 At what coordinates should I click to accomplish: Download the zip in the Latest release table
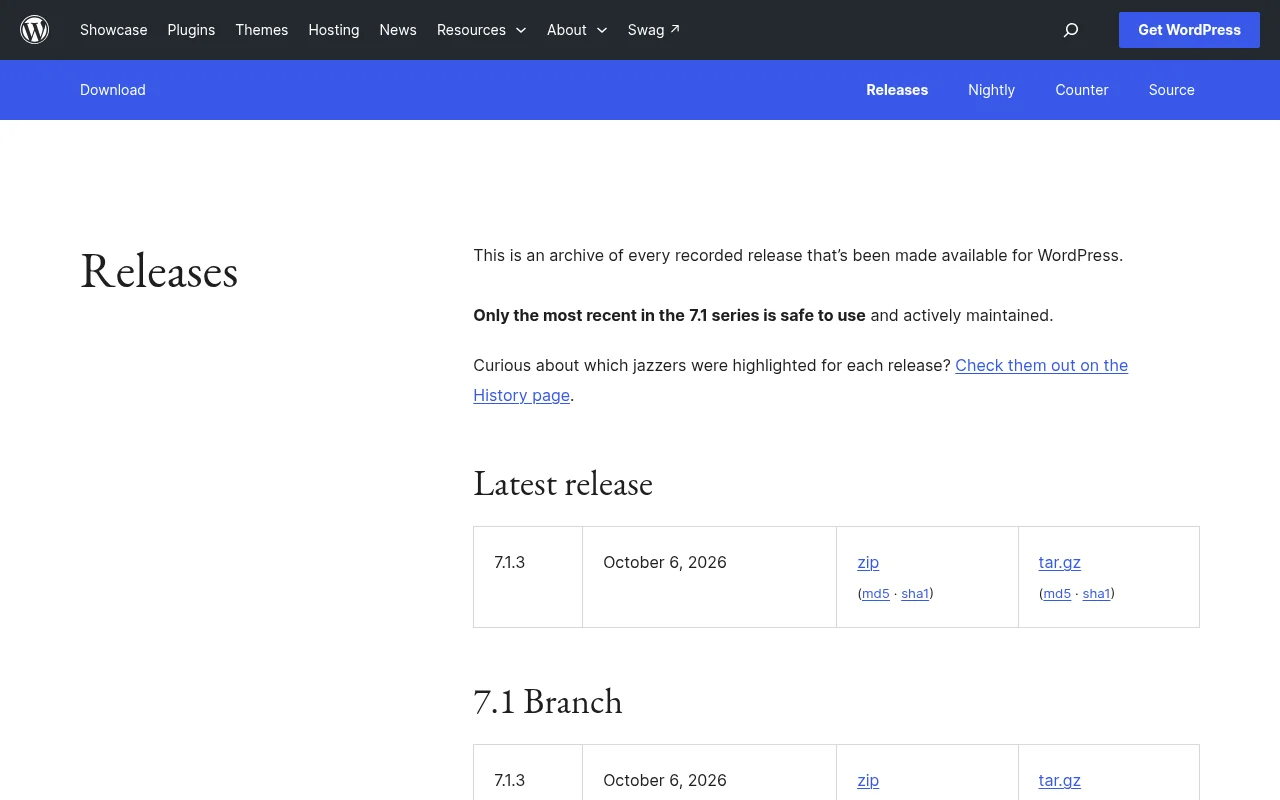pyautogui.click(x=868, y=562)
